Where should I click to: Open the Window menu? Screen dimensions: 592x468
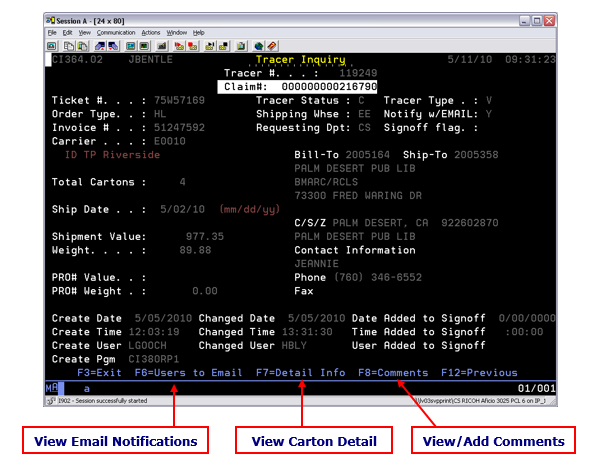(177, 33)
